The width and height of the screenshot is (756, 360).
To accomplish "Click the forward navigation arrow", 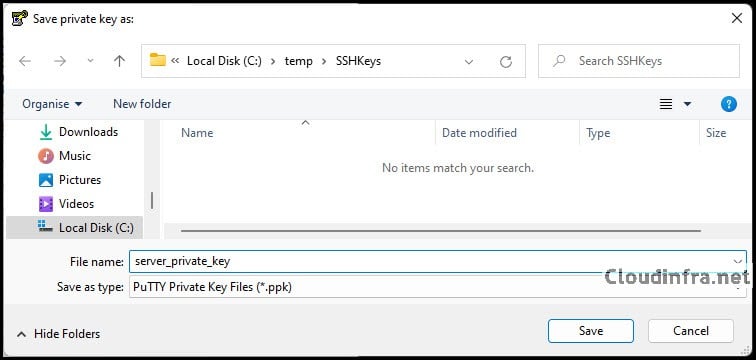I will tap(60, 61).
